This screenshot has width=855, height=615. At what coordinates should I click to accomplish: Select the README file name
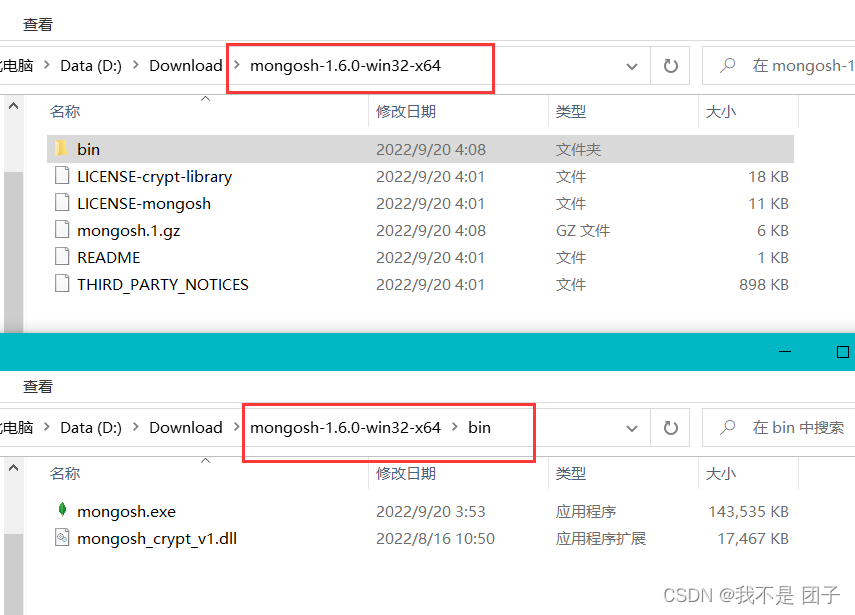coord(109,257)
